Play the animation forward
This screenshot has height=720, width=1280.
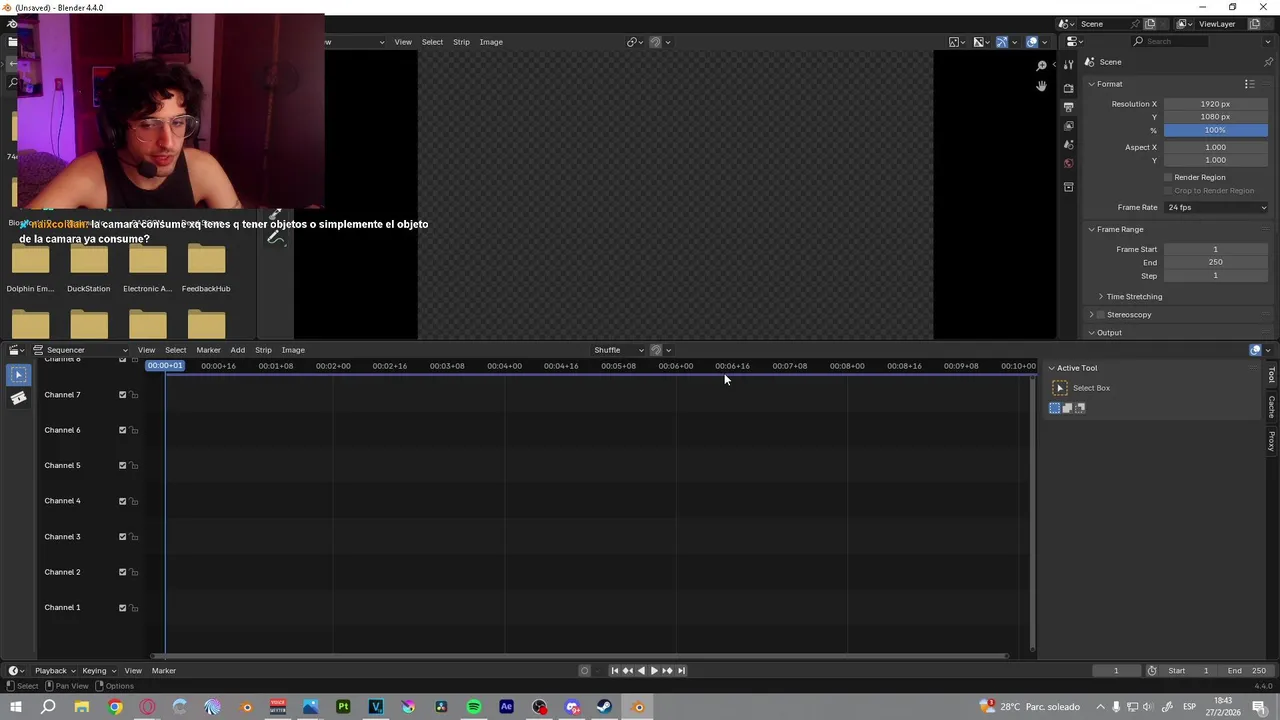[x=654, y=671]
